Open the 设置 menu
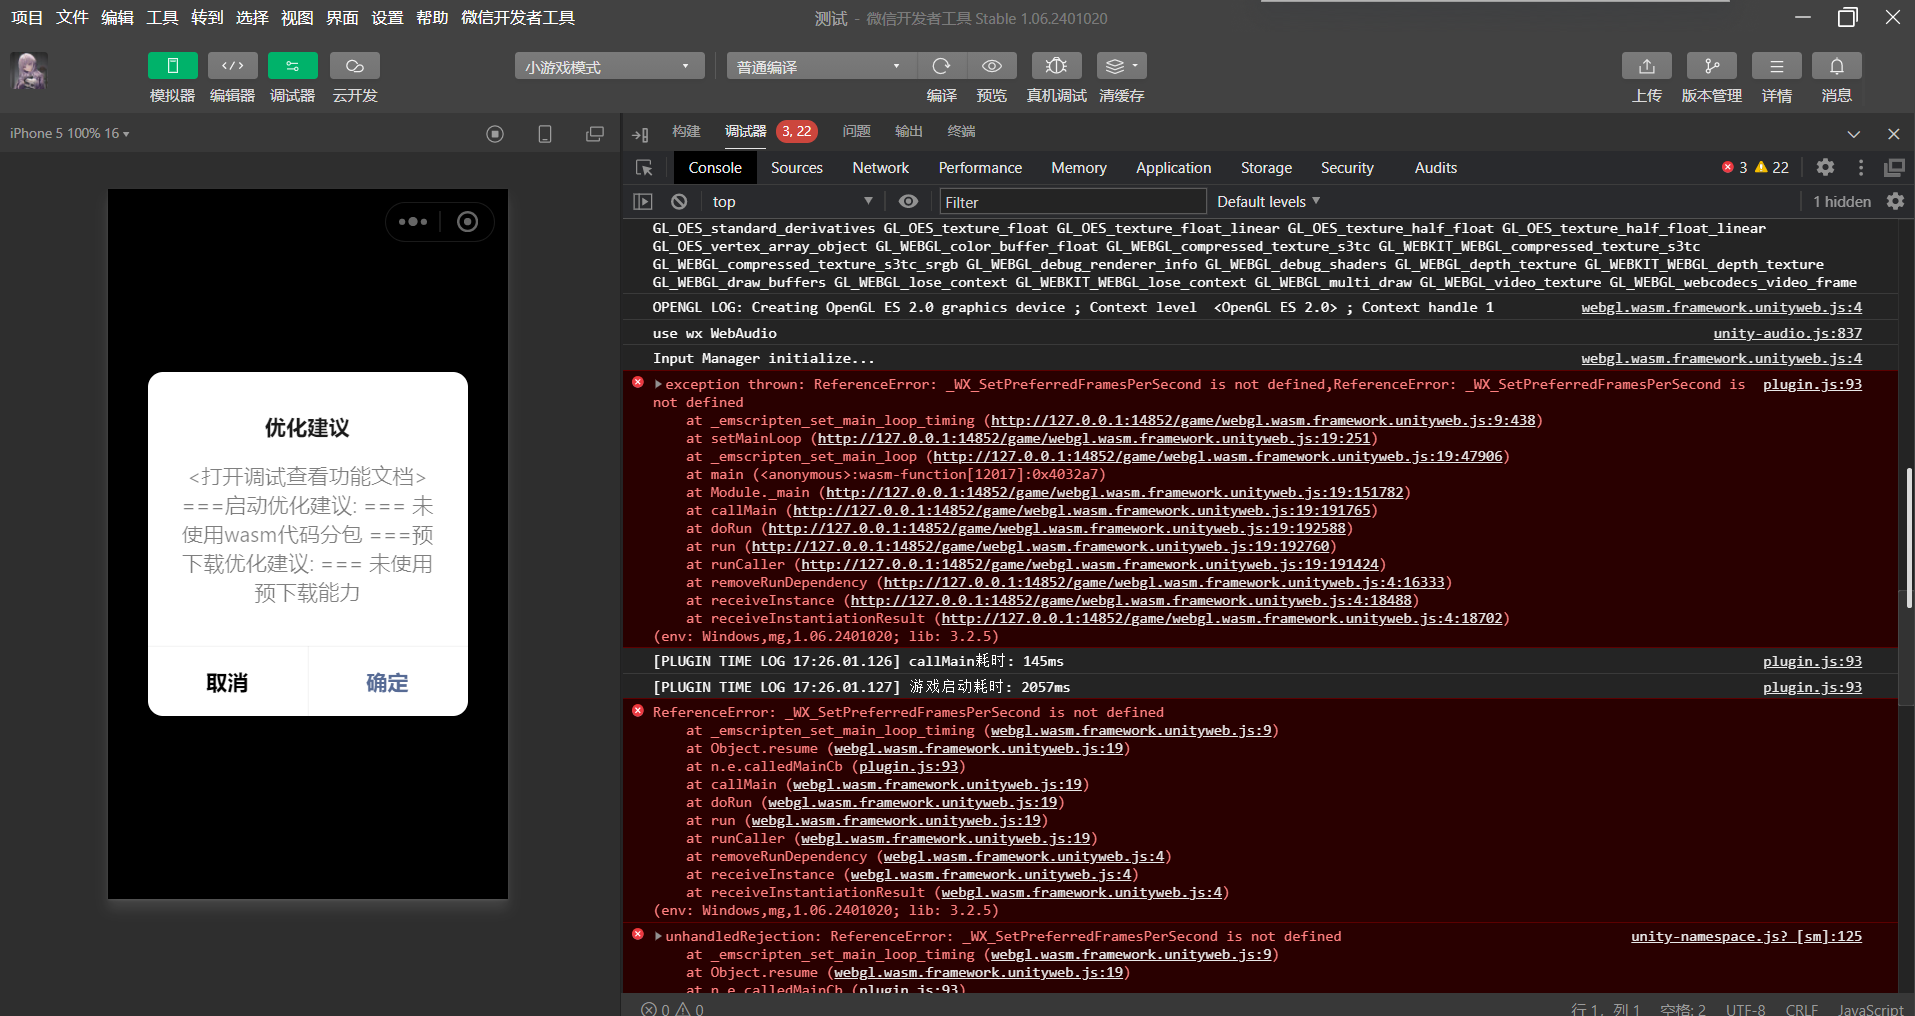This screenshot has width=1915, height=1016. (x=387, y=18)
